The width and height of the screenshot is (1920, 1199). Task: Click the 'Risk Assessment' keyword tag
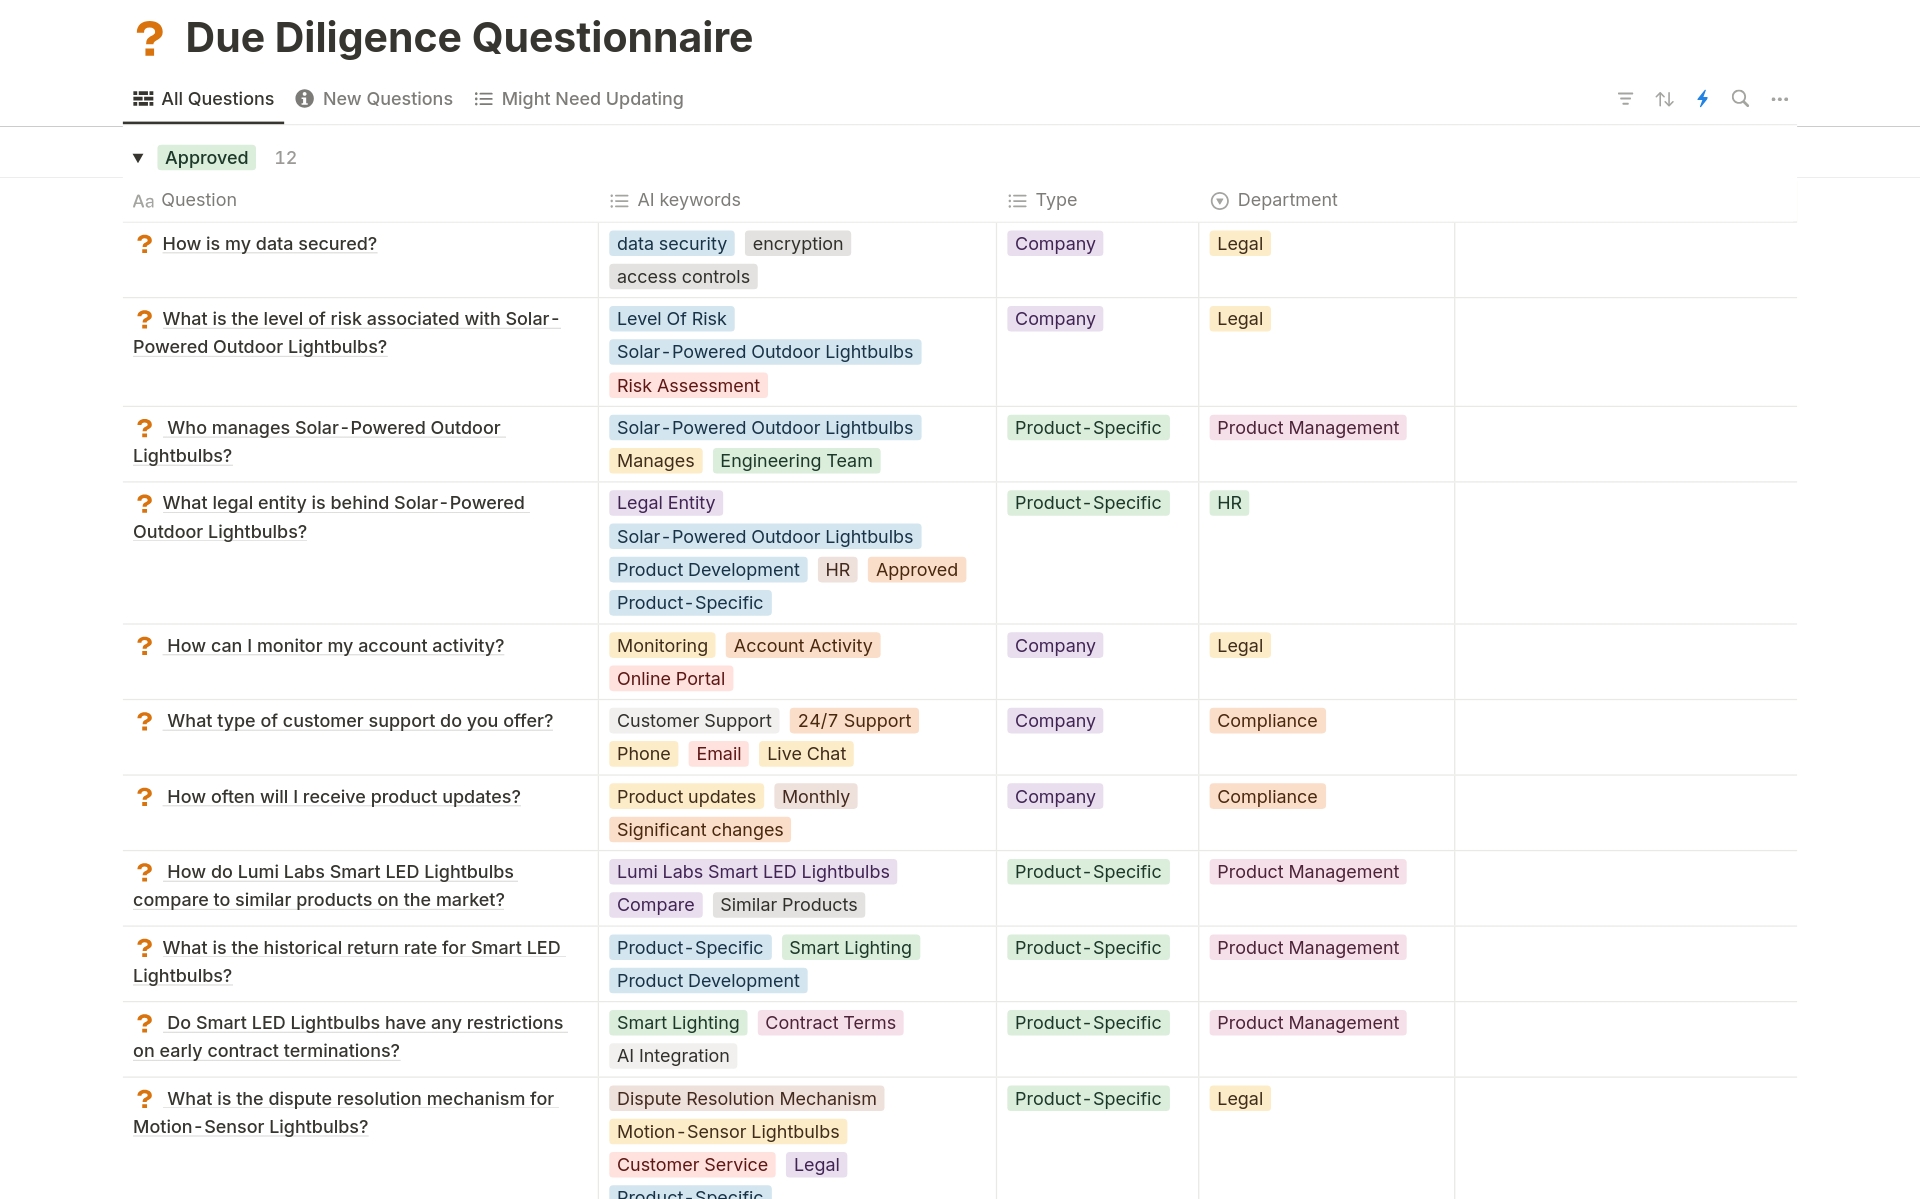coord(688,386)
